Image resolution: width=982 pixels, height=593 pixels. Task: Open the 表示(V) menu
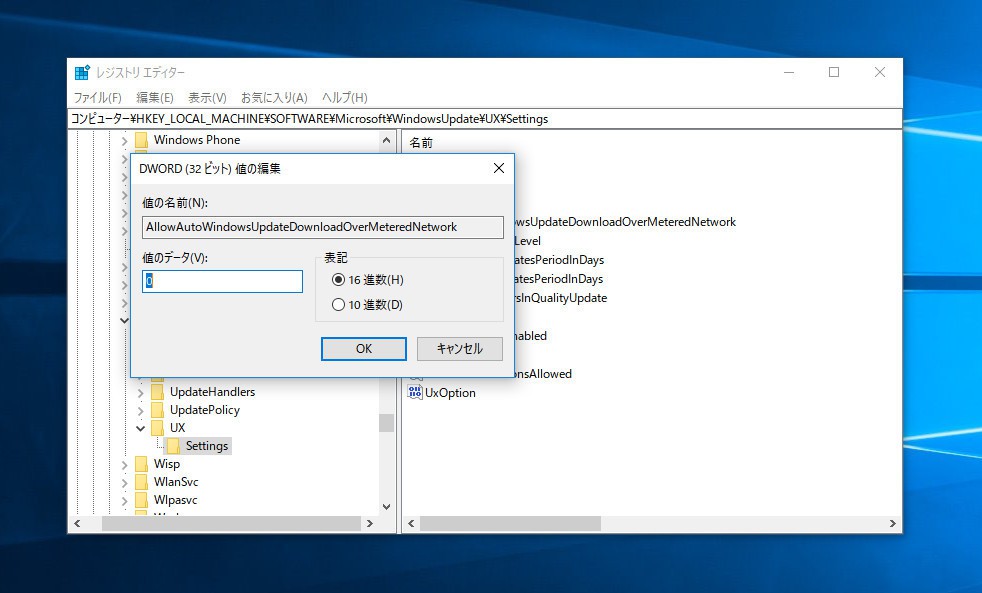pos(207,98)
